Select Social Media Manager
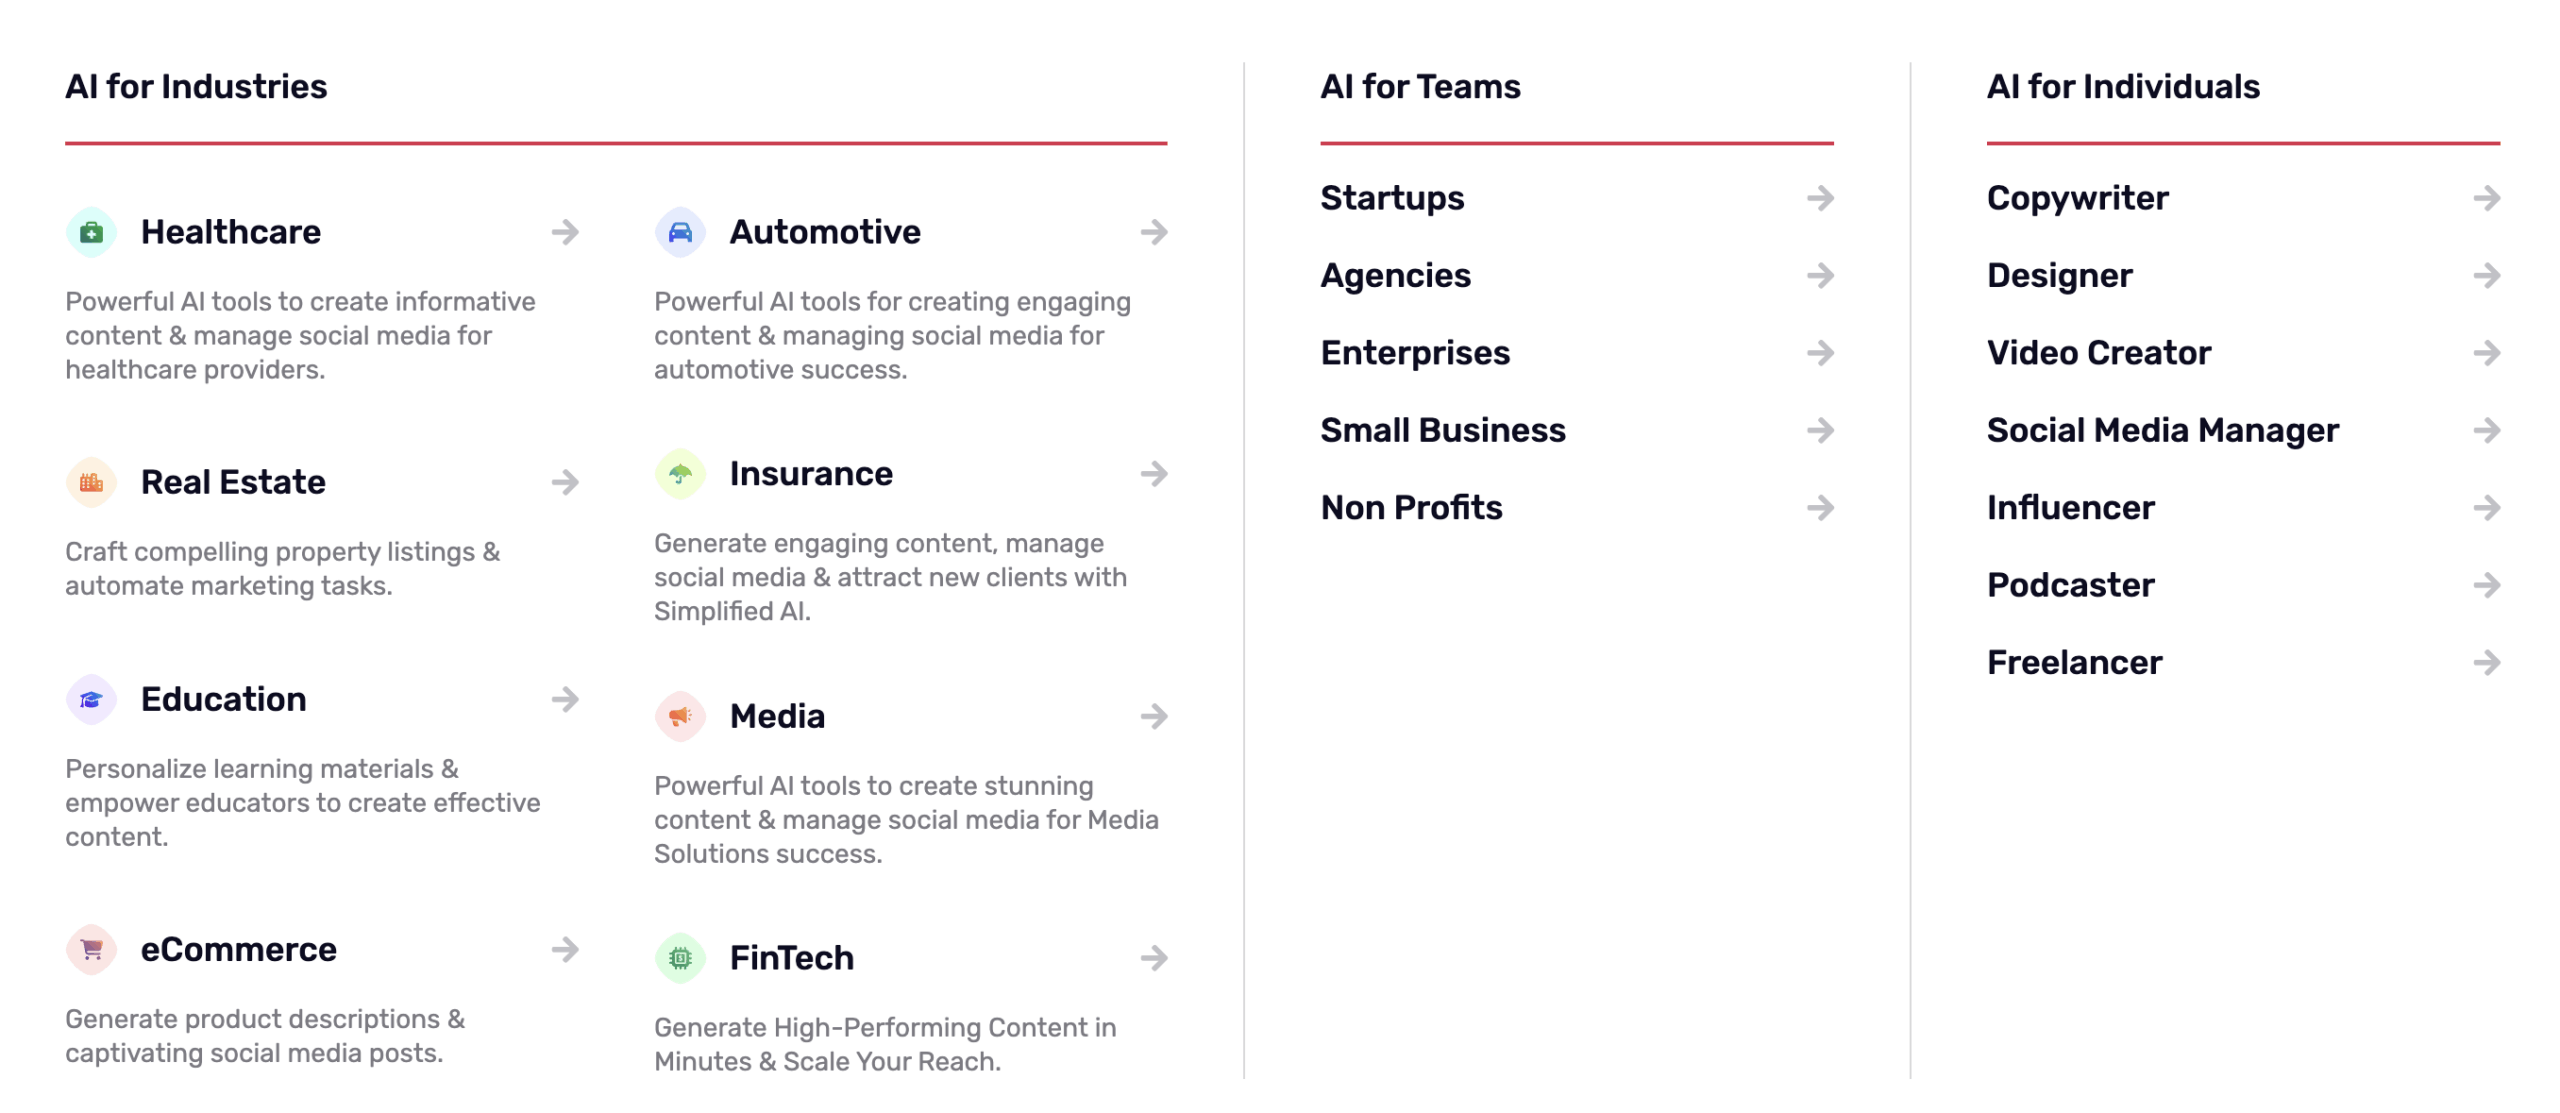 [2162, 431]
